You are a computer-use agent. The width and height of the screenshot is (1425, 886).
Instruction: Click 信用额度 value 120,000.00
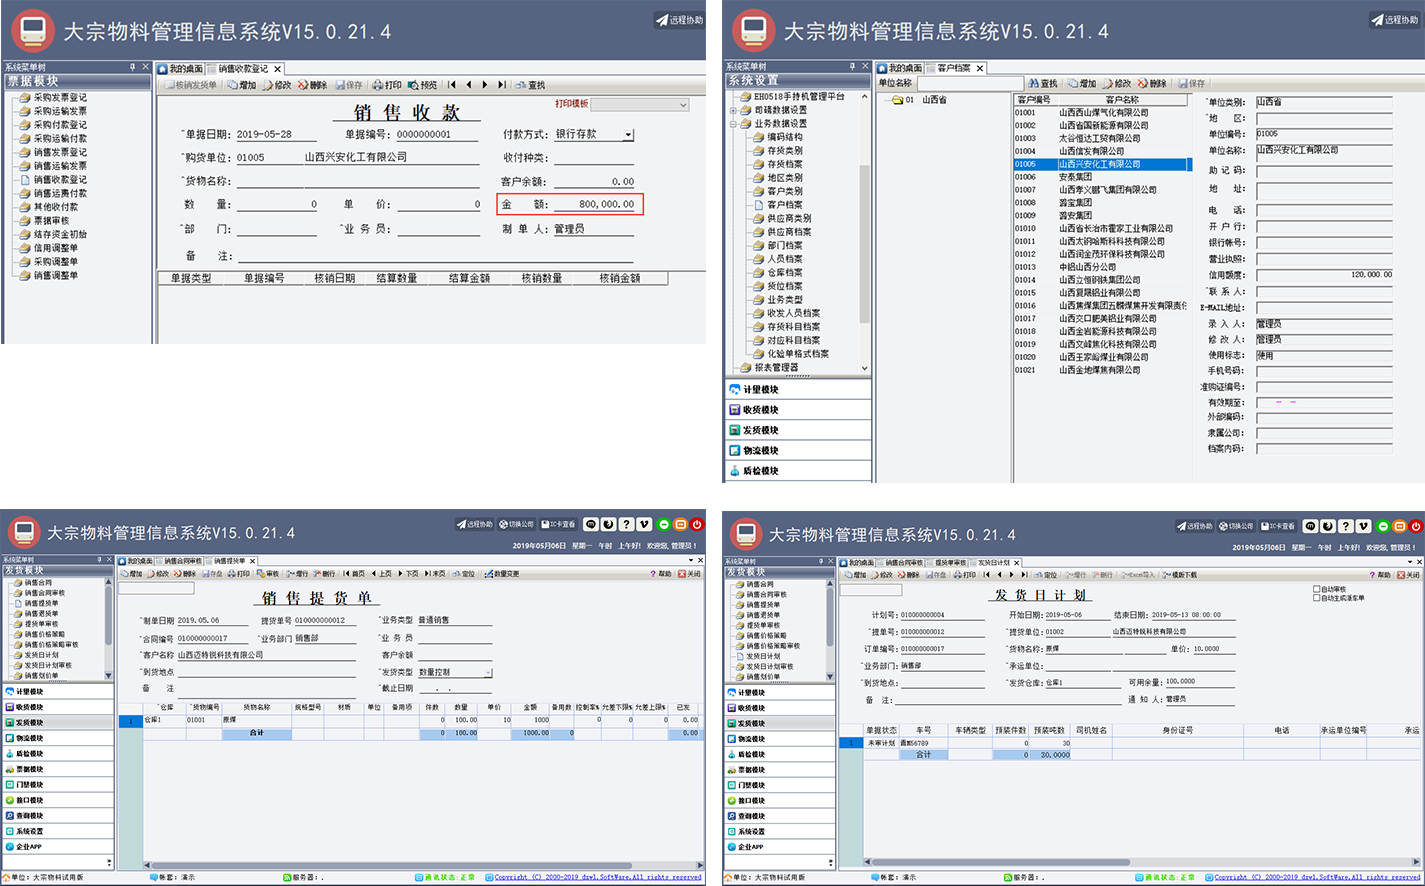tap(1324, 275)
